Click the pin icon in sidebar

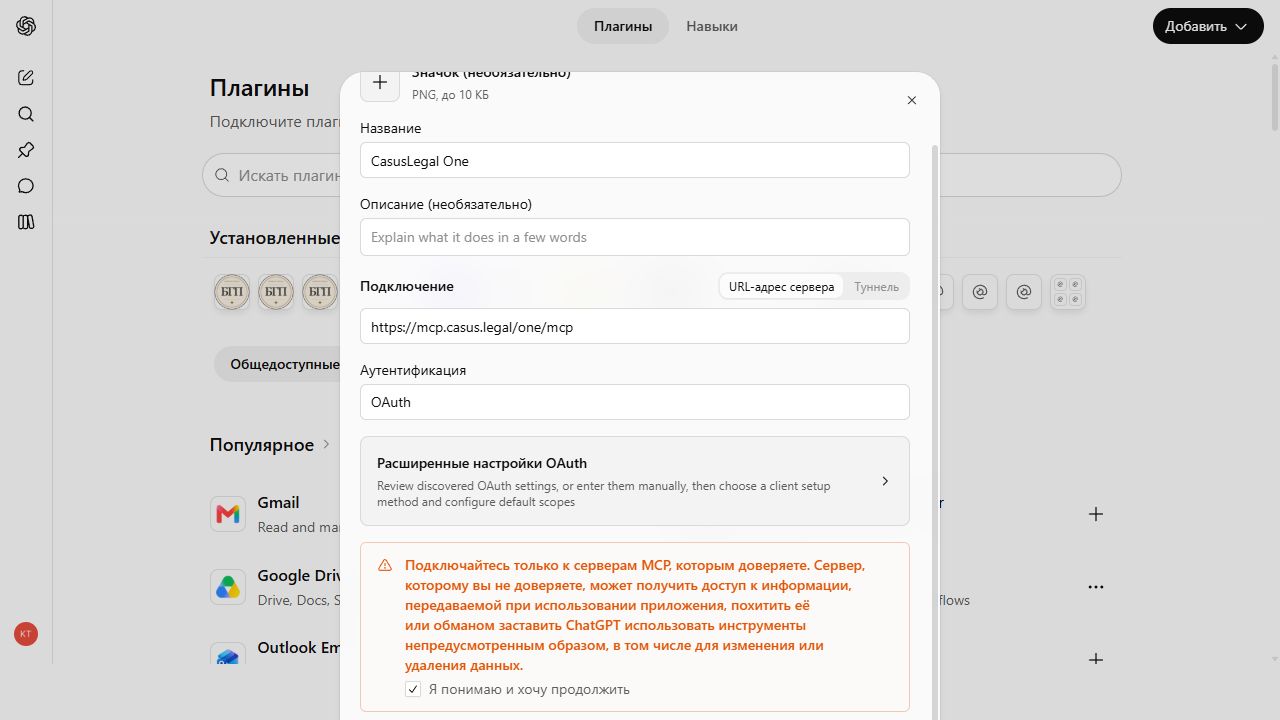pos(26,150)
